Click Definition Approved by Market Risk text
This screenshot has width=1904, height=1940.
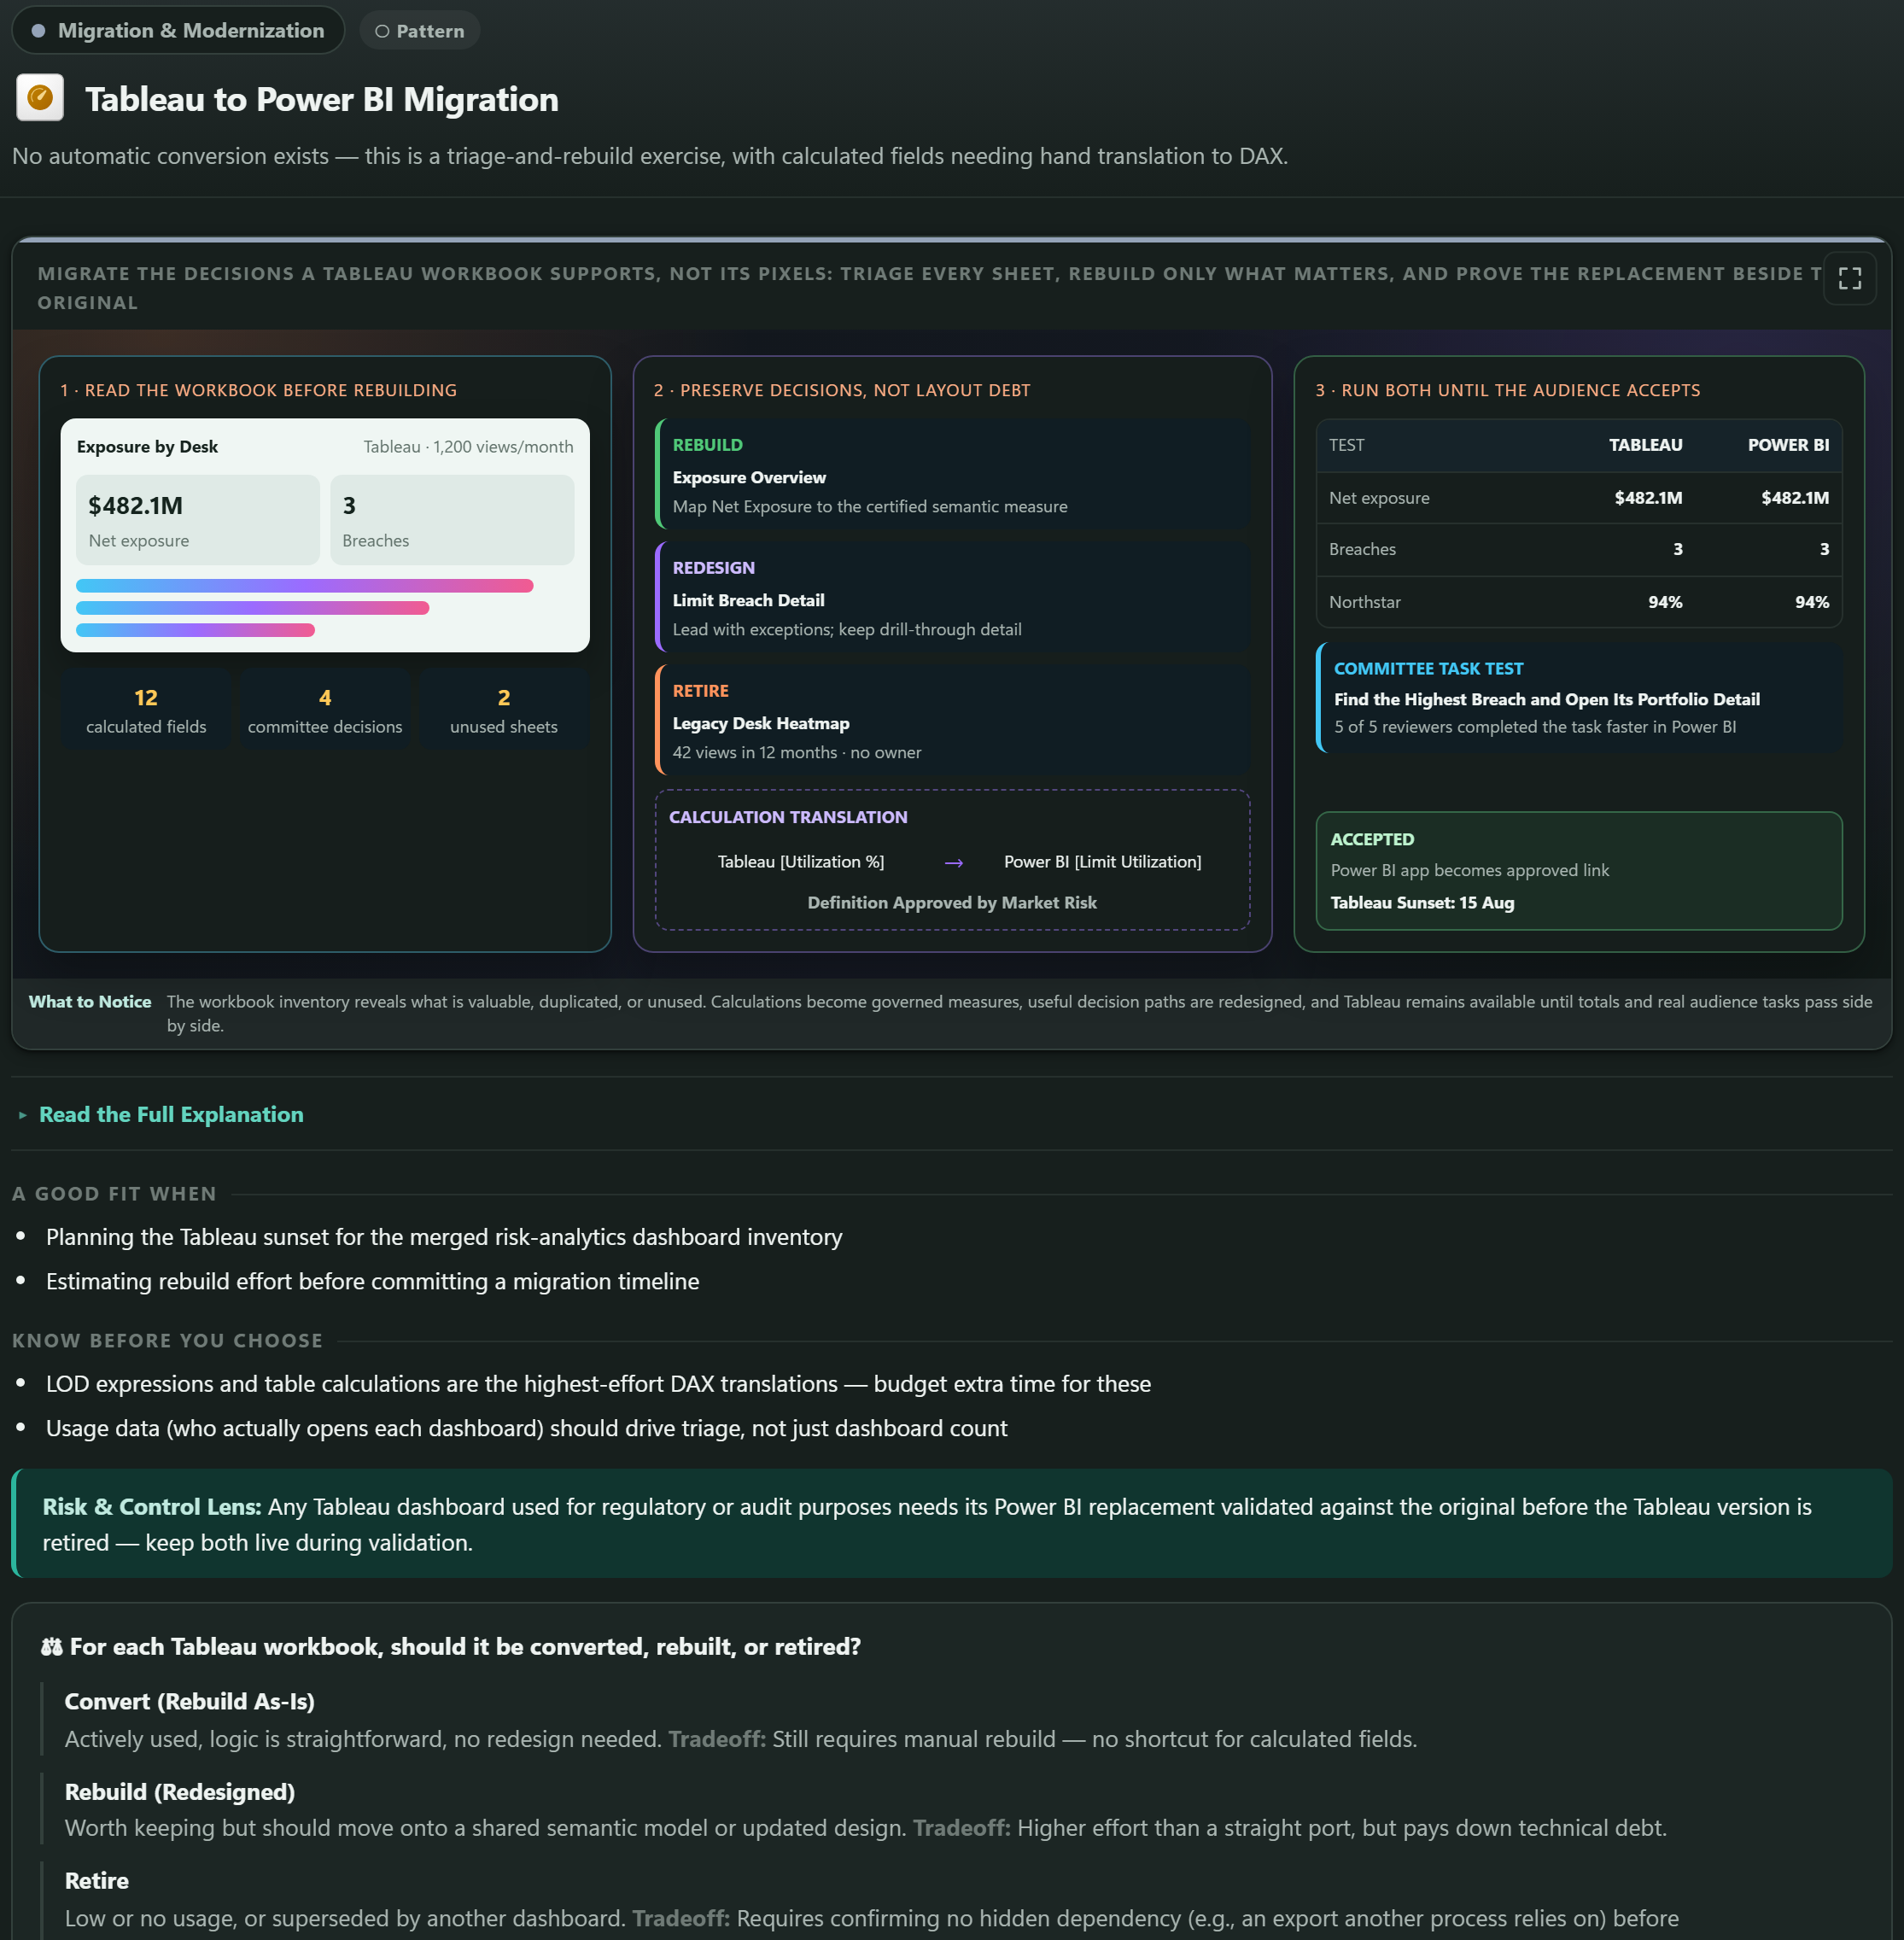pos(952,903)
